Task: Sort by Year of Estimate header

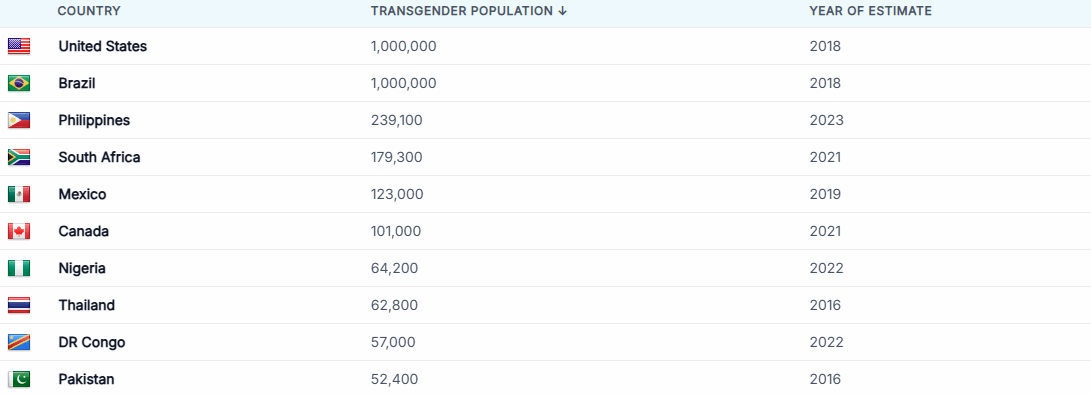Action: tap(870, 11)
